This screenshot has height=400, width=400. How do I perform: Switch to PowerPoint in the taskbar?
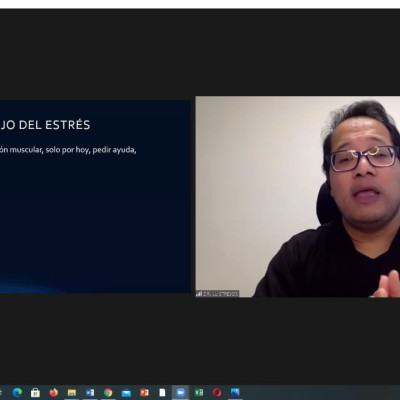[x=144, y=392]
